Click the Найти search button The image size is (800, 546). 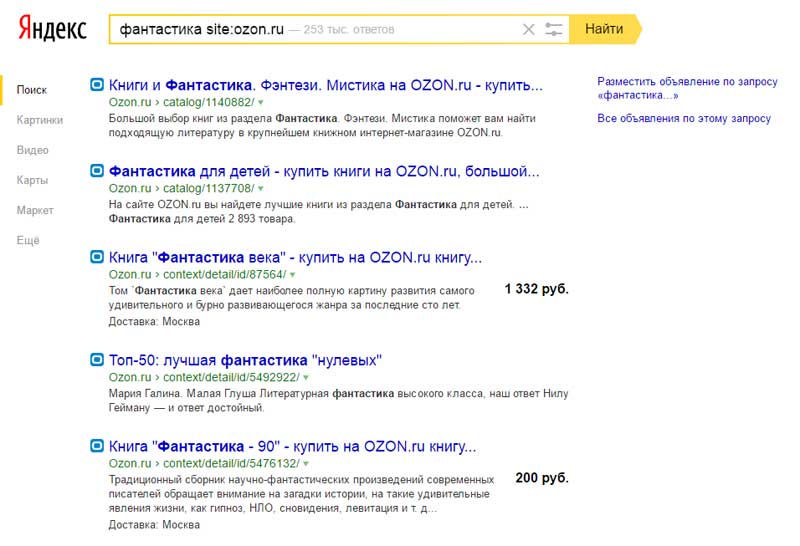605,29
